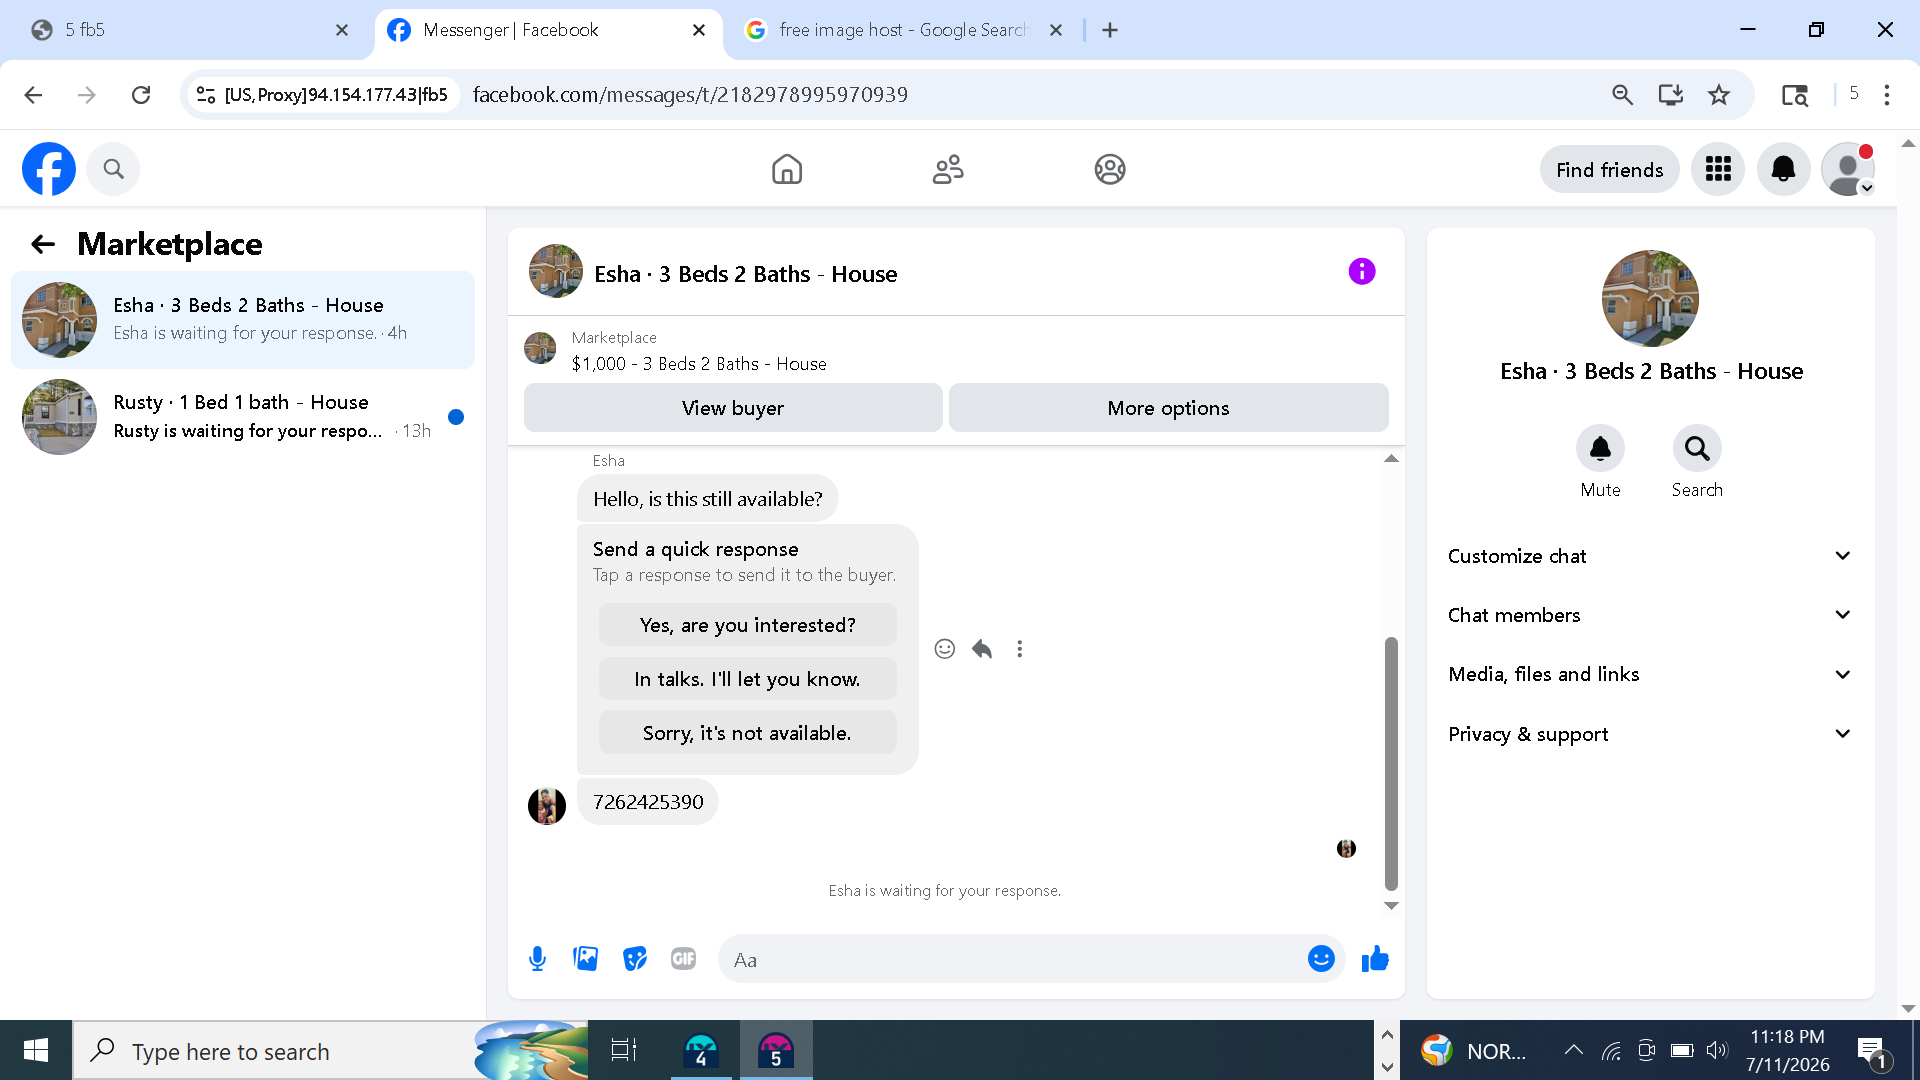Click the Aa message input field
The height and width of the screenshot is (1080, 1920).
coord(1010,959)
